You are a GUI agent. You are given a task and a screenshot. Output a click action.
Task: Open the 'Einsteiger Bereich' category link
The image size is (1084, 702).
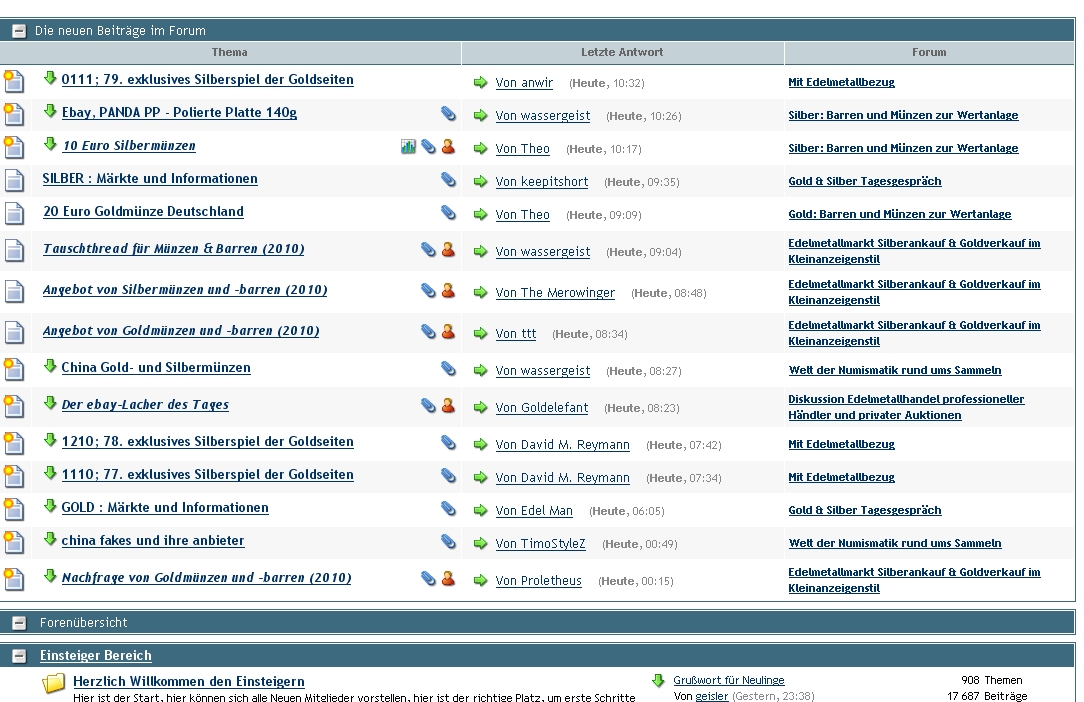[95, 656]
